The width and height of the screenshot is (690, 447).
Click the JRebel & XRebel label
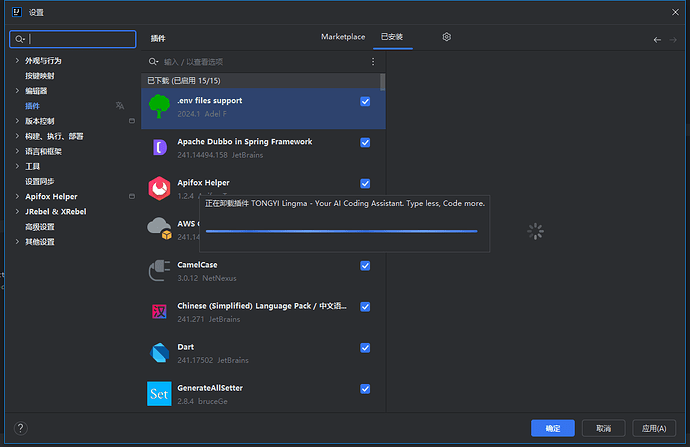[x=55, y=211]
